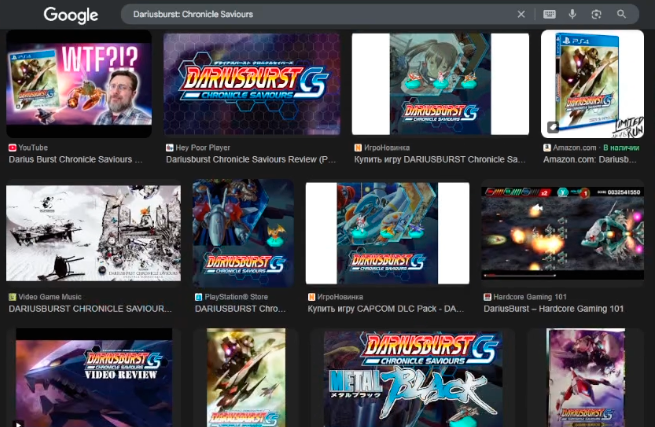Viewport: 655px width, 427px height.
Task: Open 'Darius Burst Chronicle Saviours ...' YouTube link
Action: (76, 160)
